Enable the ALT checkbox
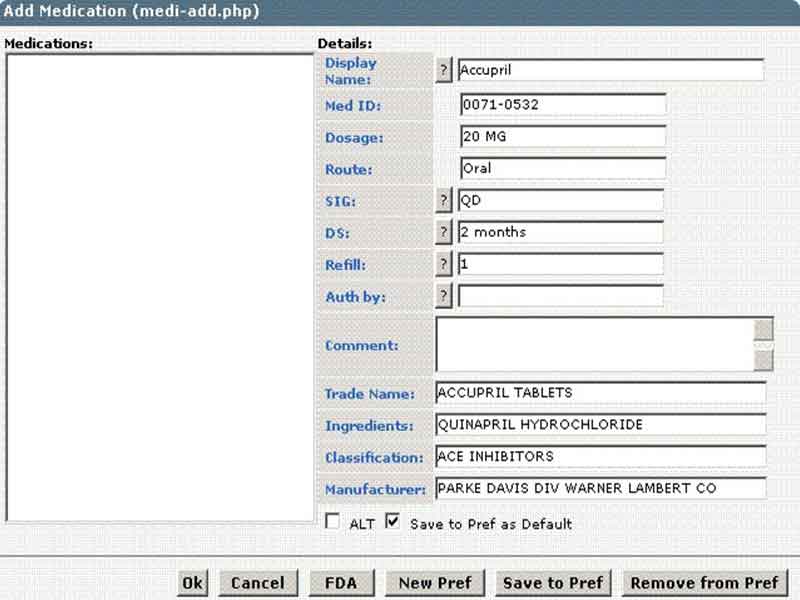The width and height of the screenshot is (800, 600). pyautogui.click(x=332, y=521)
